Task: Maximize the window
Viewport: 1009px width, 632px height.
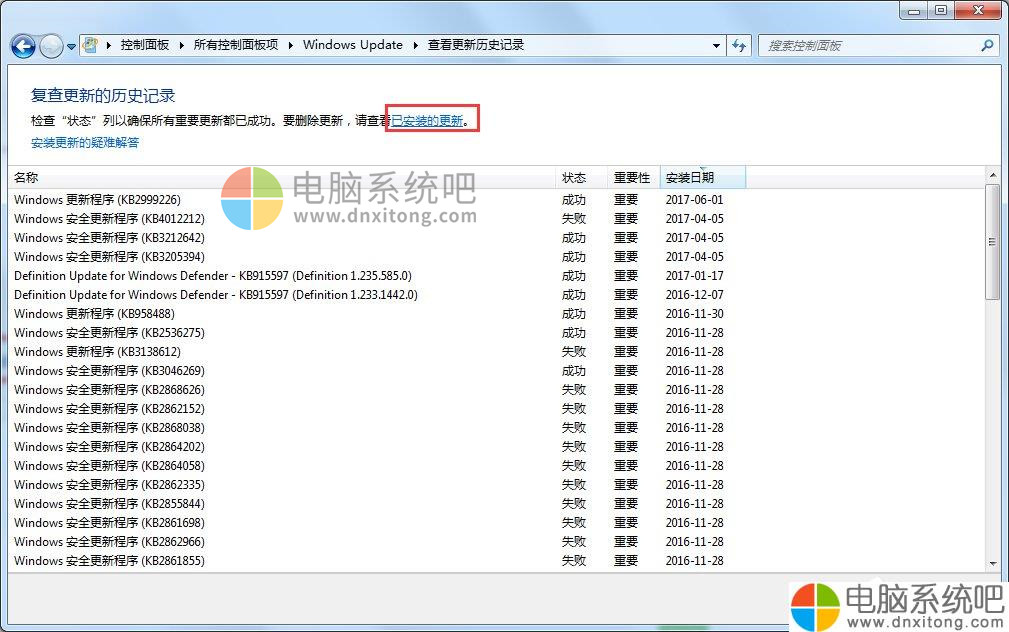Action: (941, 10)
